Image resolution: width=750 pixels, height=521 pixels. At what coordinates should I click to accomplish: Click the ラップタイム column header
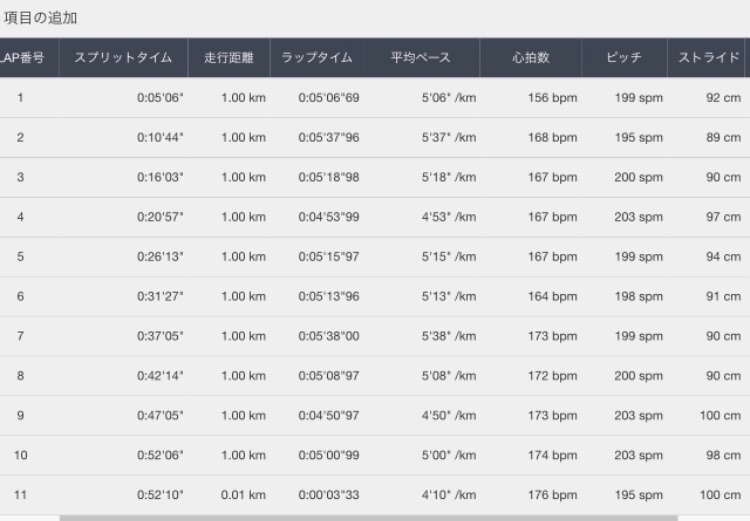click(317, 57)
